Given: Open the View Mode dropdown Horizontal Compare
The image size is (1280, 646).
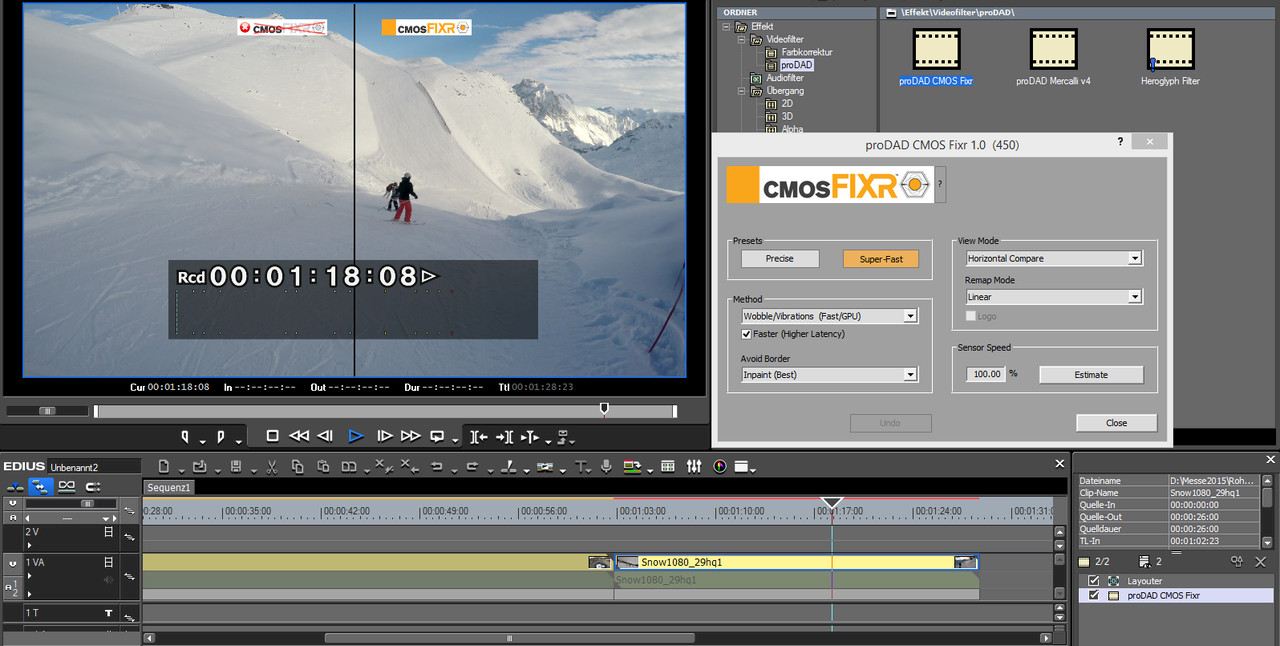Looking at the screenshot, I should [1053, 258].
